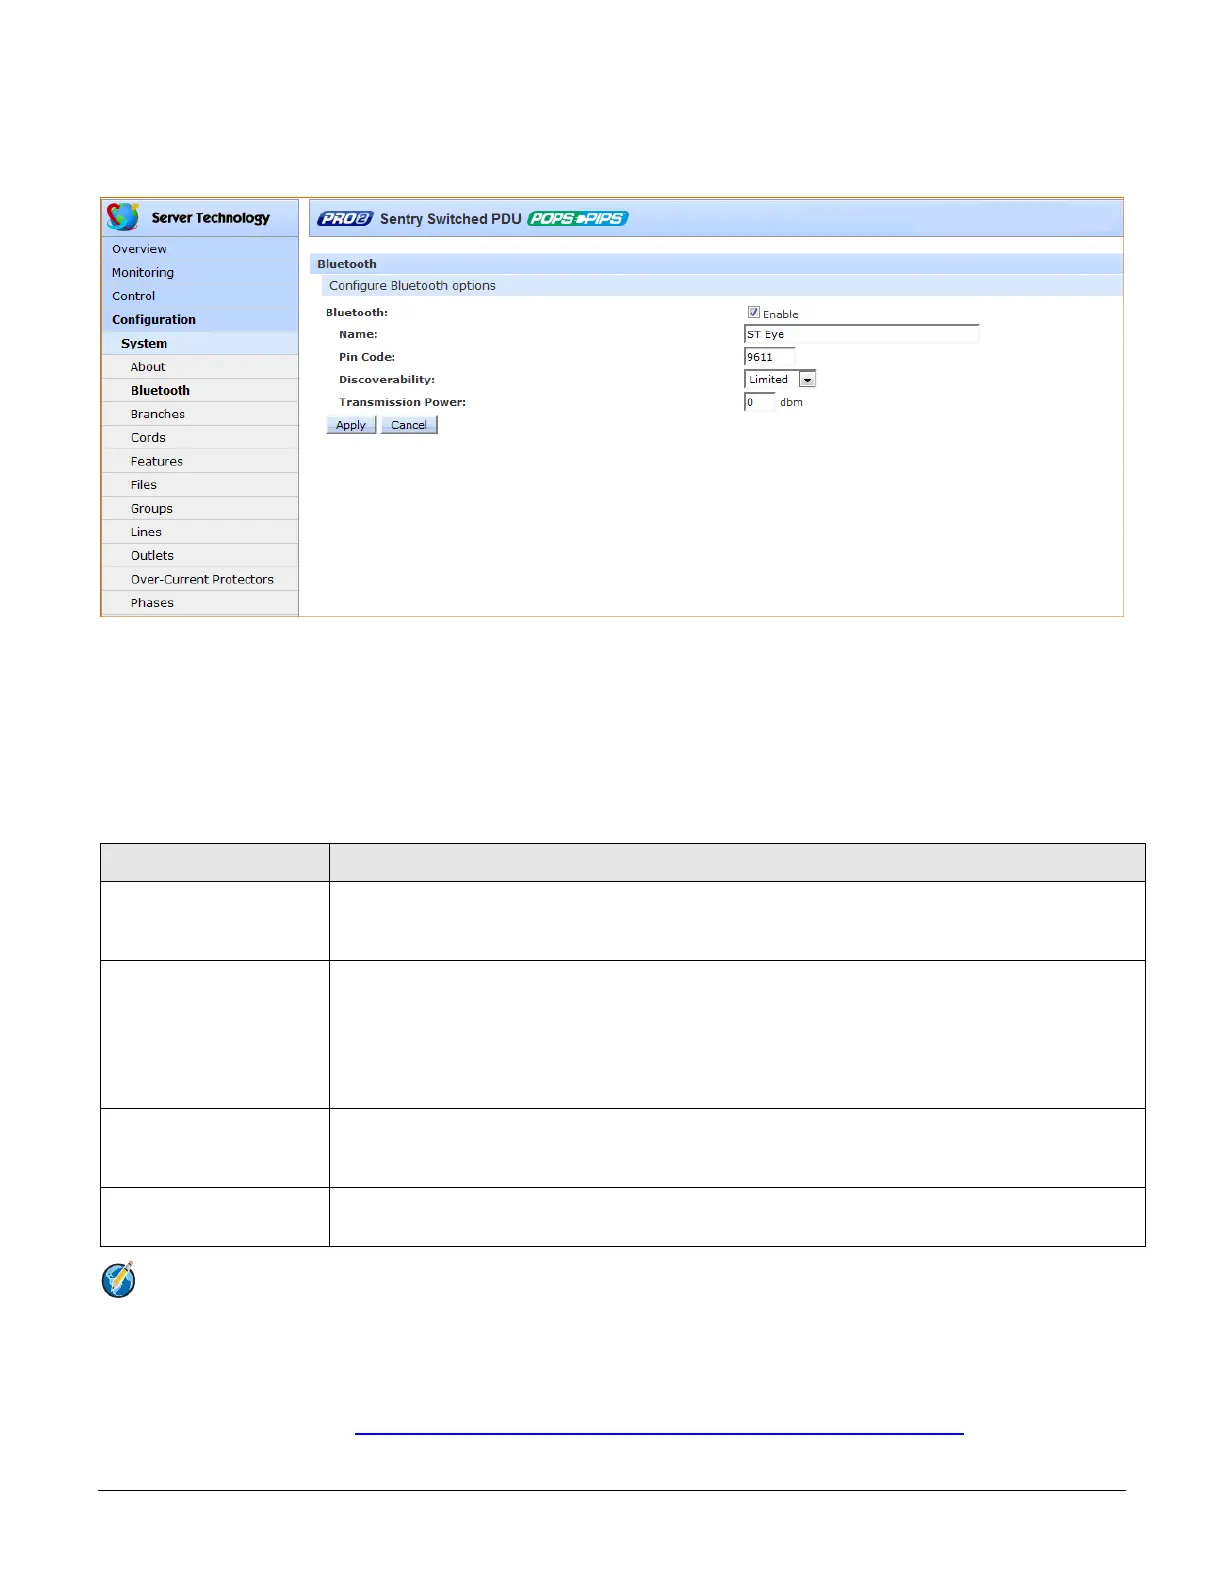This screenshot has width=1224, height=1584.
Task: Click the Pin Code field 9611
Action: click(769, 357)
